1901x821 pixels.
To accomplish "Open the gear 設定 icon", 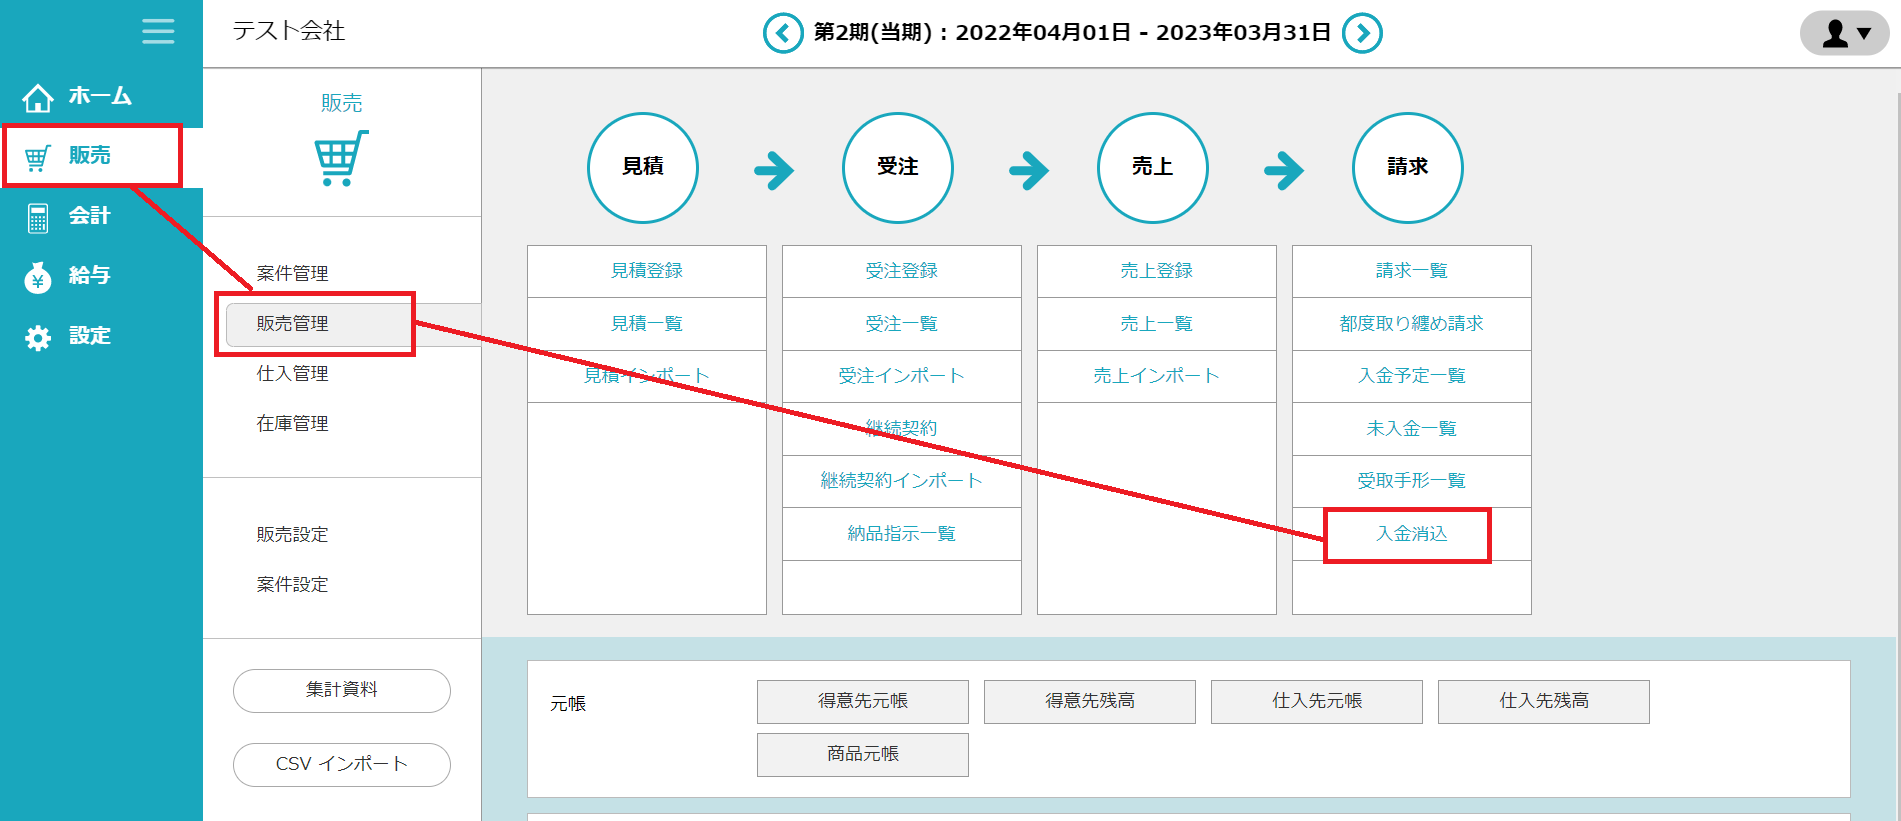I will point(38,338).
